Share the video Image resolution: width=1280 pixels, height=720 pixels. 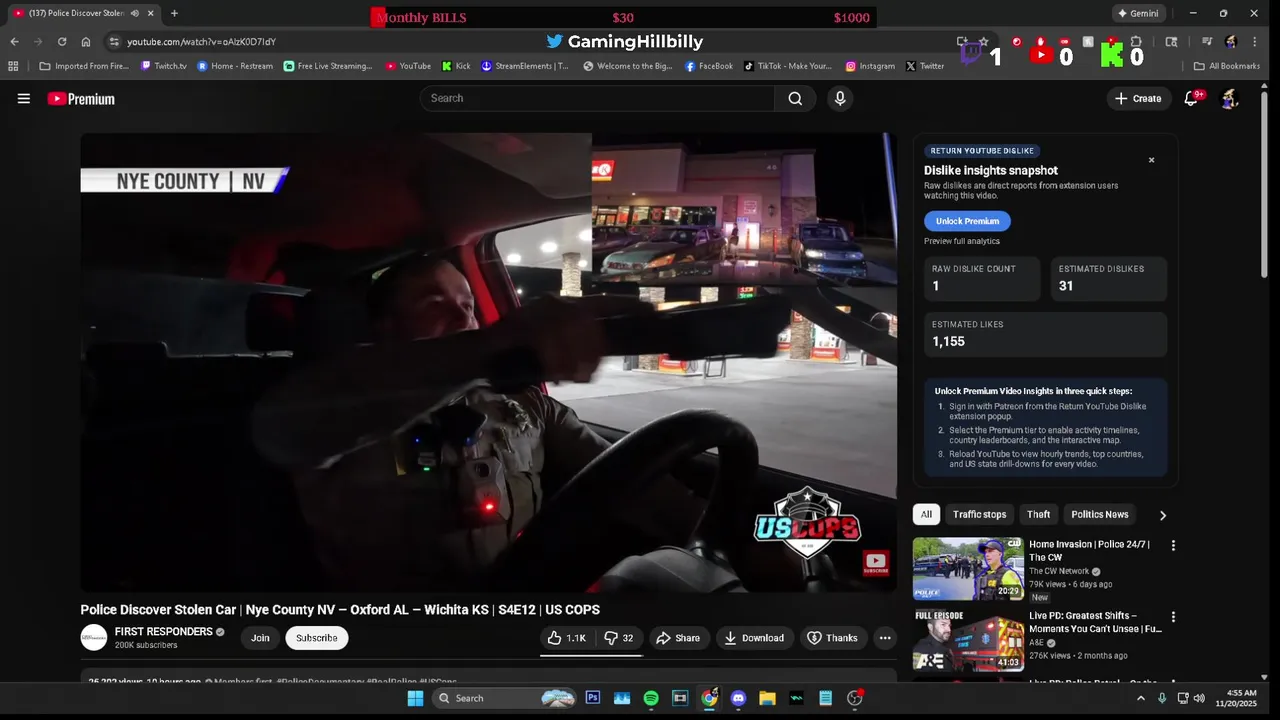(678, 638)
